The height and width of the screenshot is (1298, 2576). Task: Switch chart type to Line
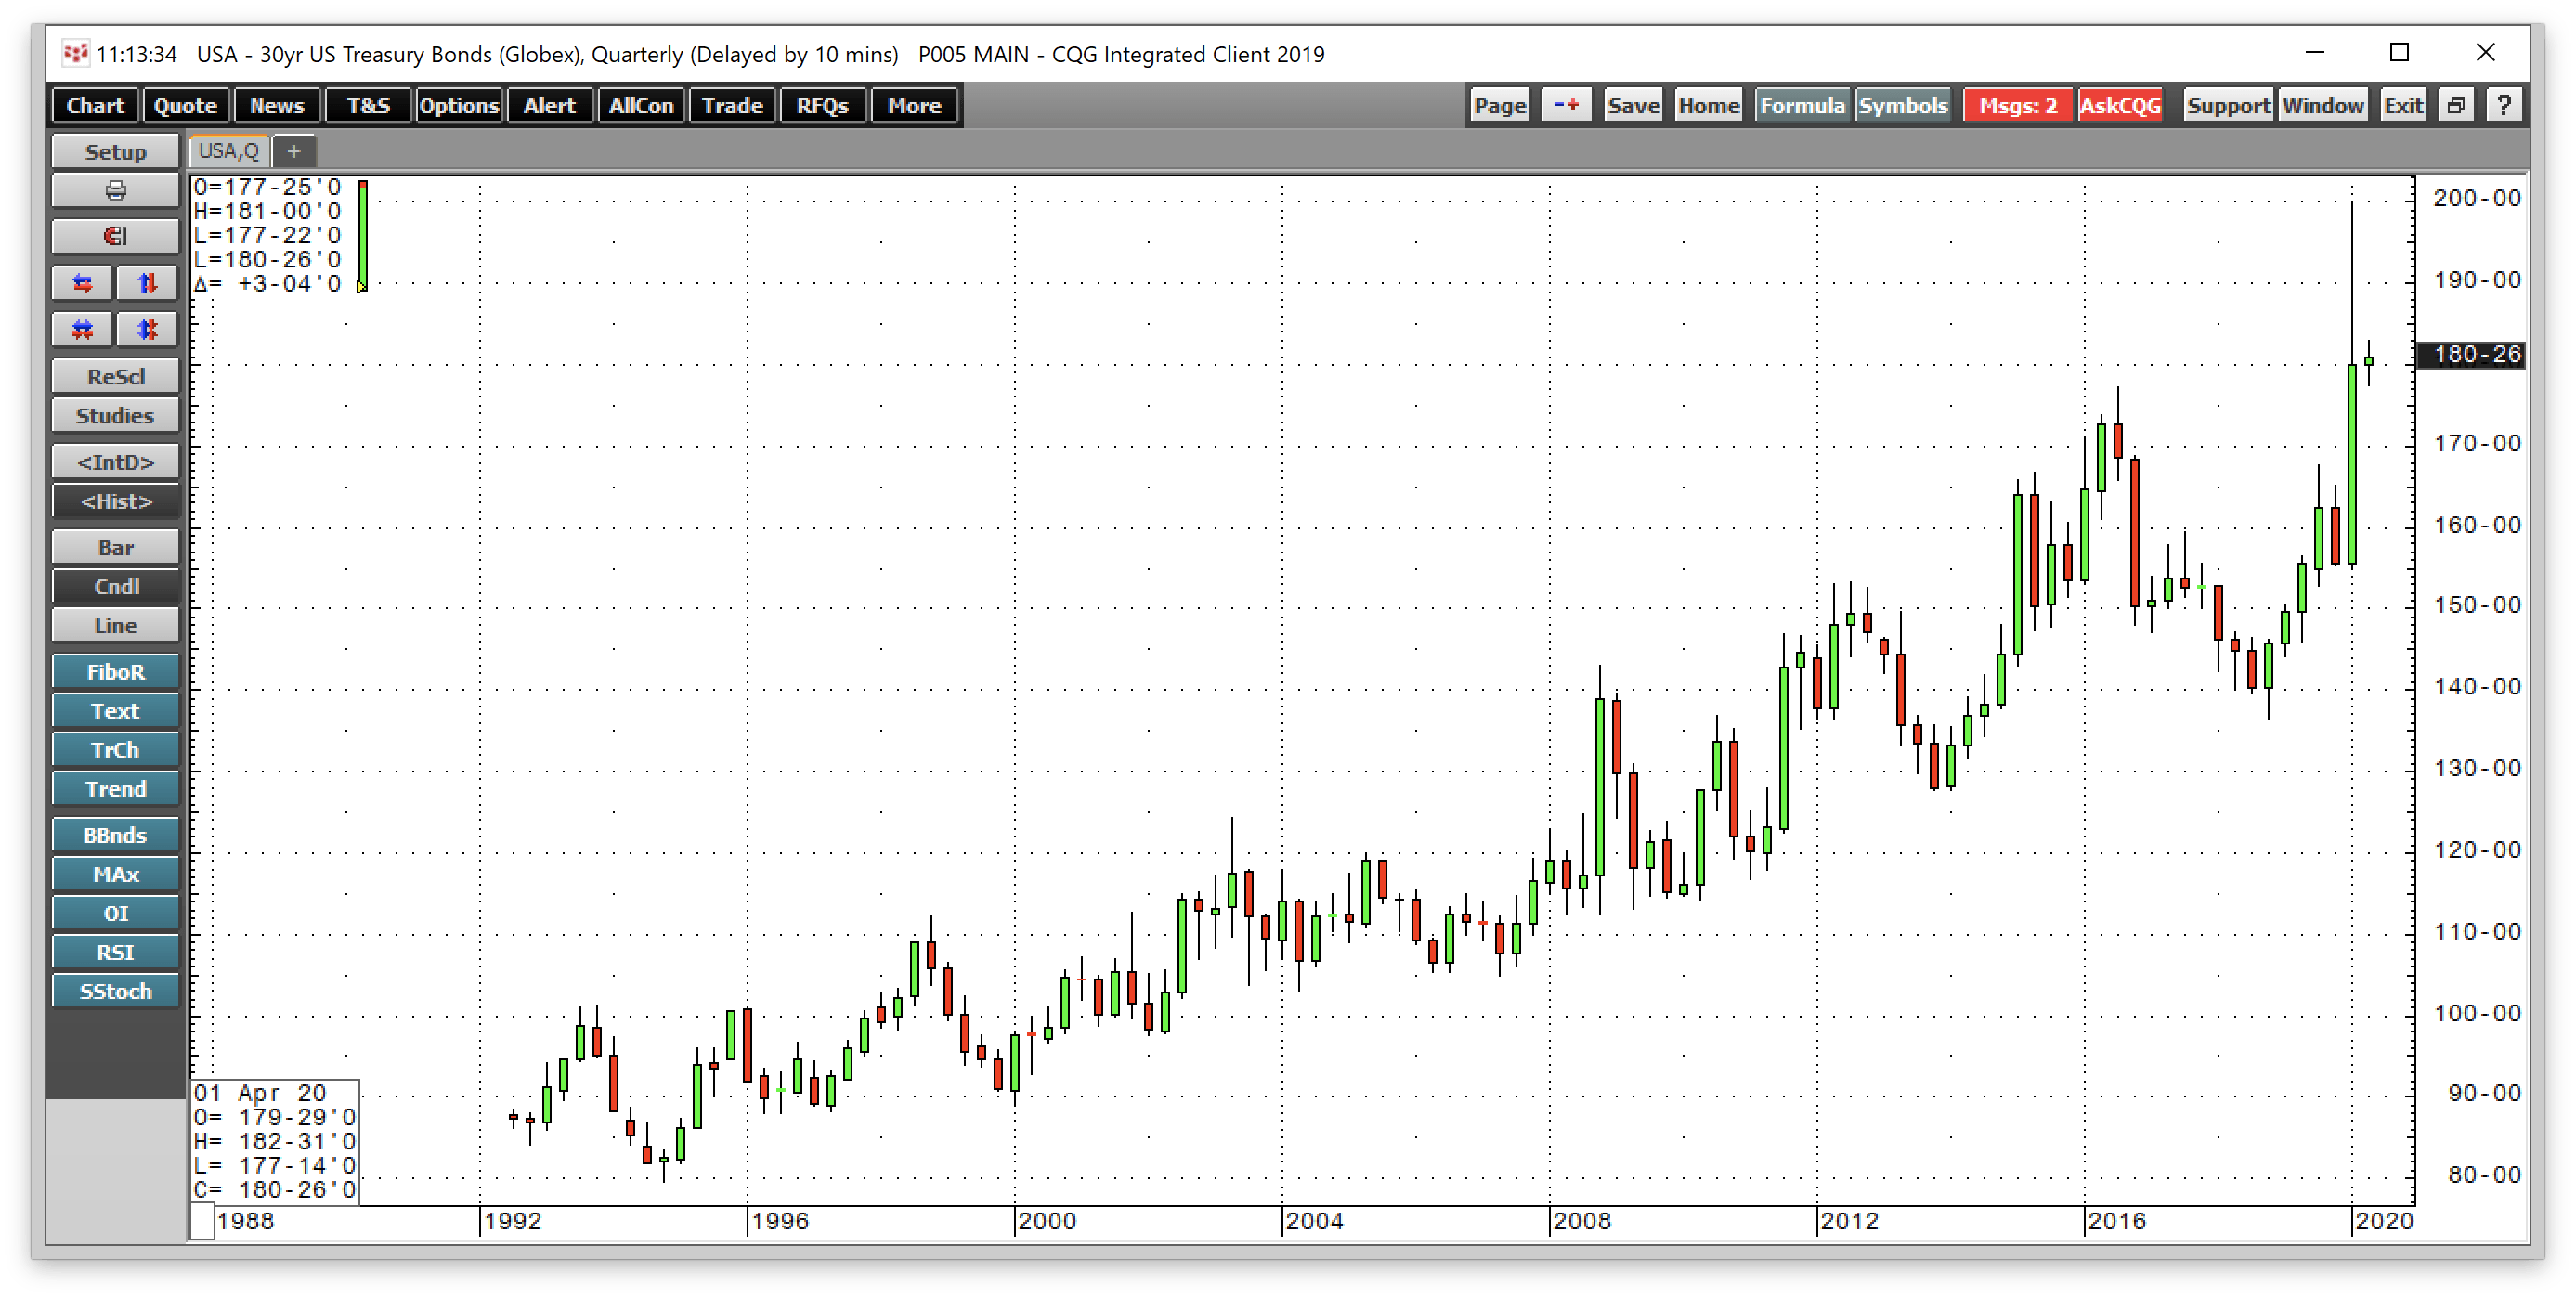point(115,626)
